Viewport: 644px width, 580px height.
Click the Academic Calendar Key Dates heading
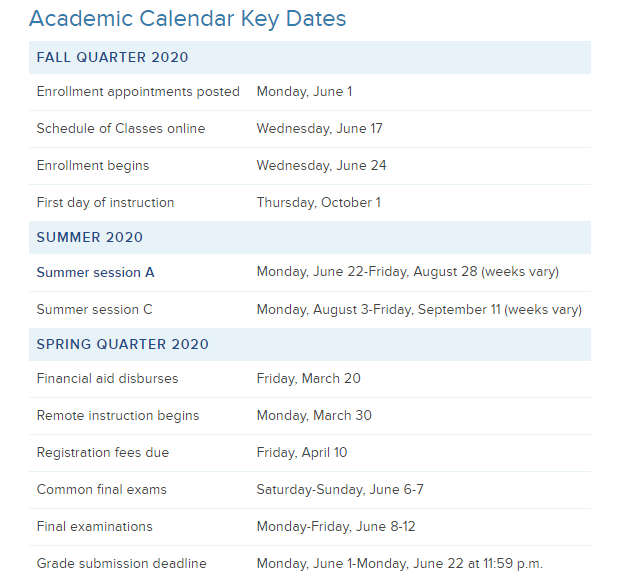188,18
